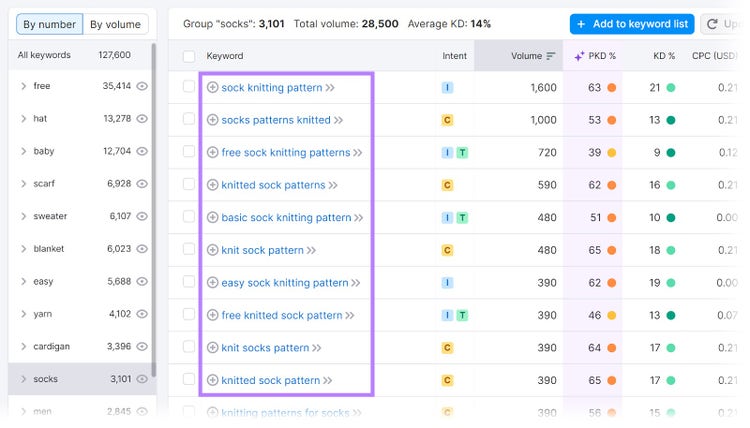Open double-arrow beside 'socks patterns knitted'

click(x=338, y=121)
